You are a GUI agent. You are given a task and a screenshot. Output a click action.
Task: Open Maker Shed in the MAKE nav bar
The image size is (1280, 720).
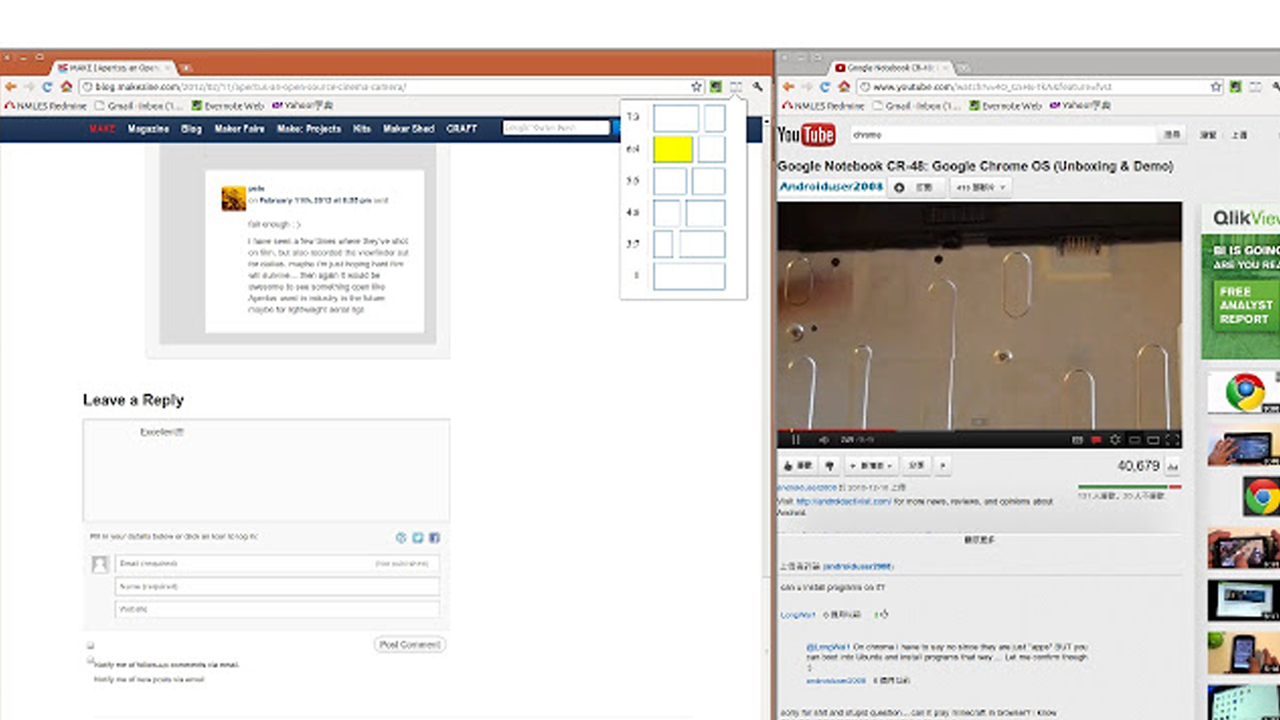pos(409,129)
